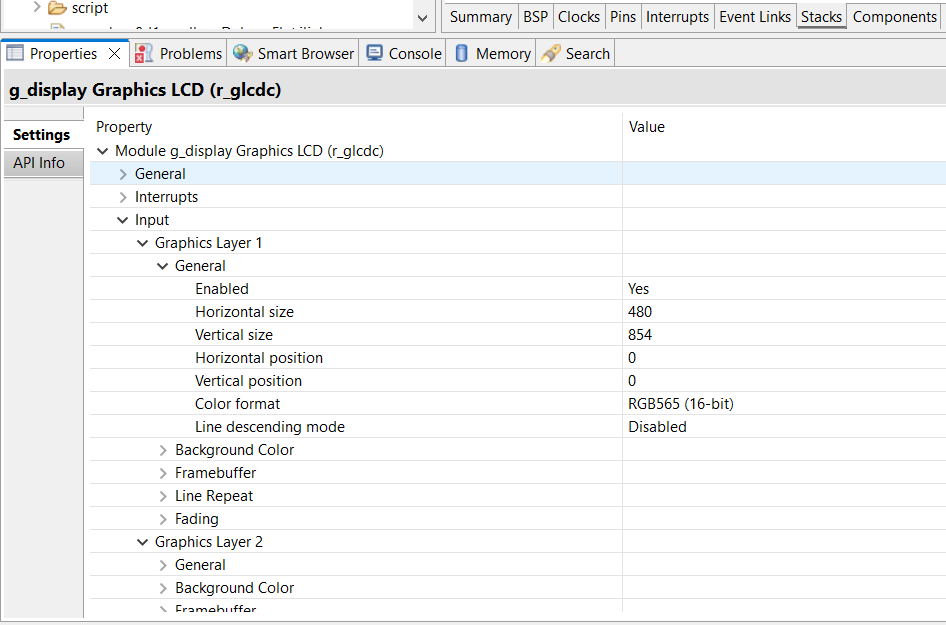Click the Enabled value Yes
The height and width of the screenshot is (625, 946).
tap(638, 289)
